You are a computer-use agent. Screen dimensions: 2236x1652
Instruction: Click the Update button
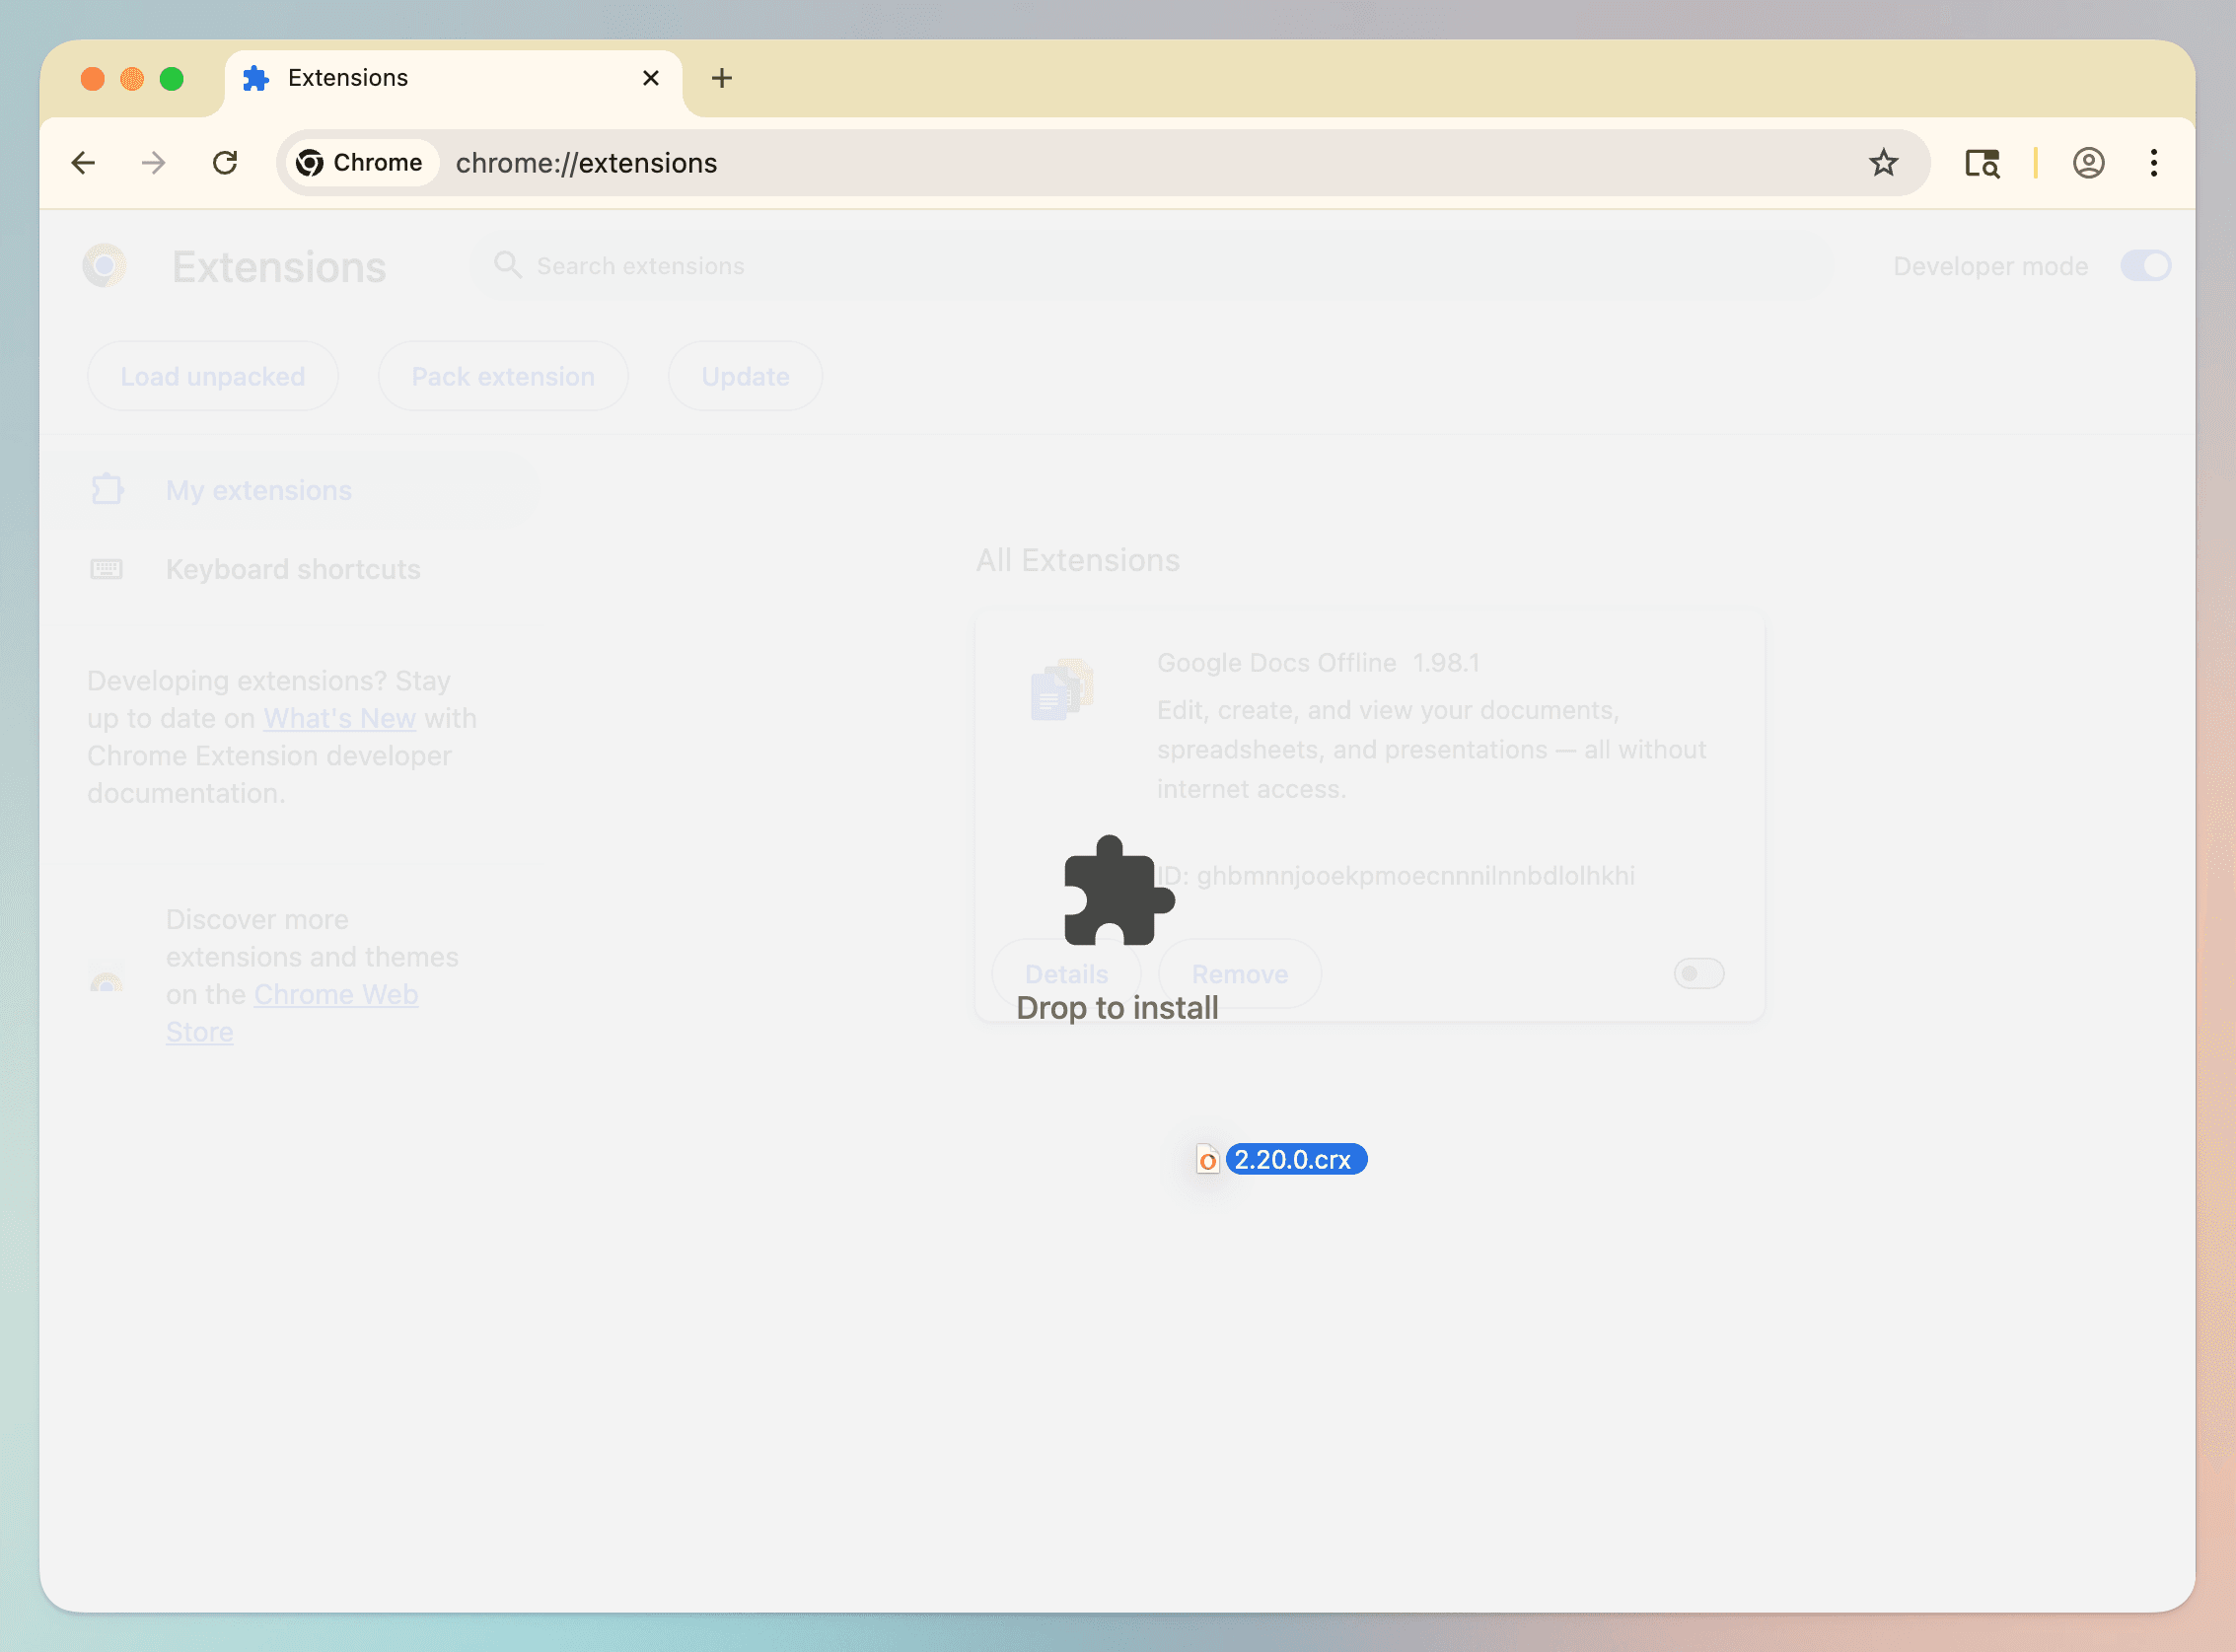tap(745, 376)
